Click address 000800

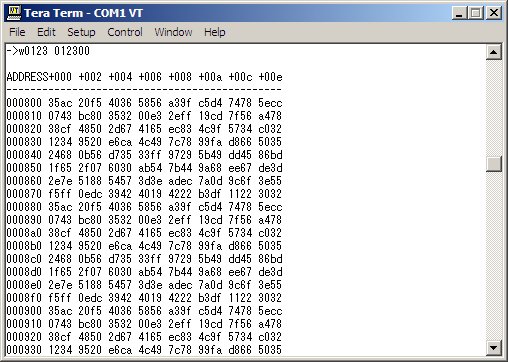pyautogui.click(x=24, y=103)
